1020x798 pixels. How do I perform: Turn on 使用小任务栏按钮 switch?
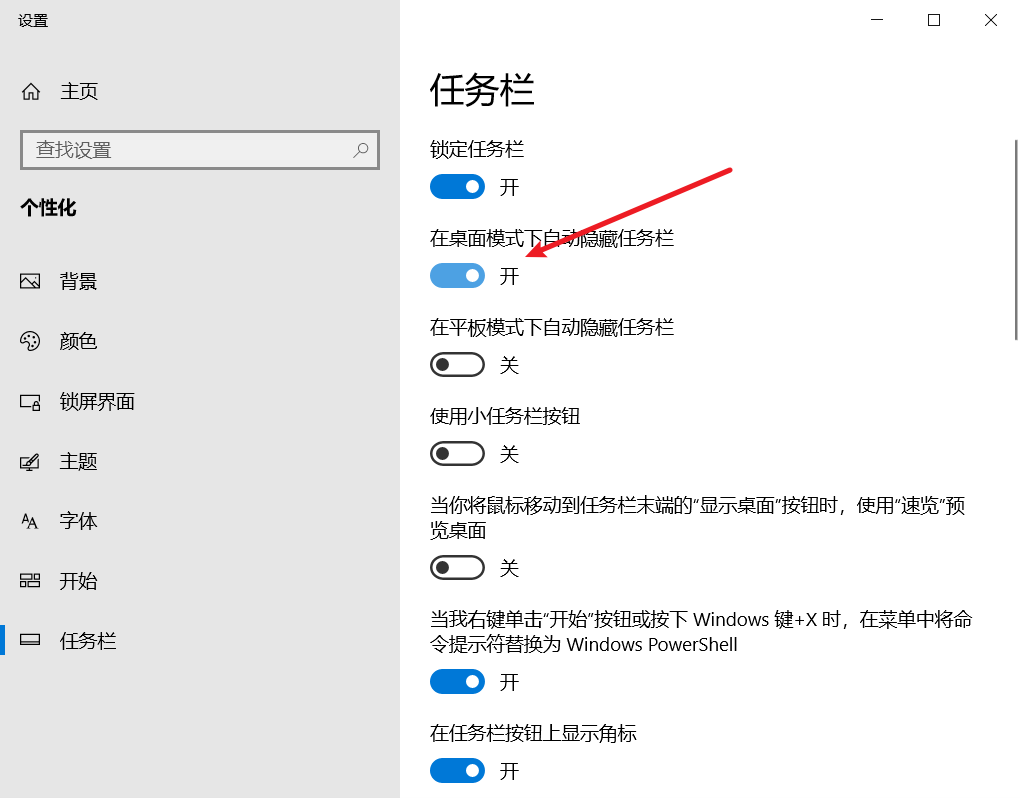point(457,453)
